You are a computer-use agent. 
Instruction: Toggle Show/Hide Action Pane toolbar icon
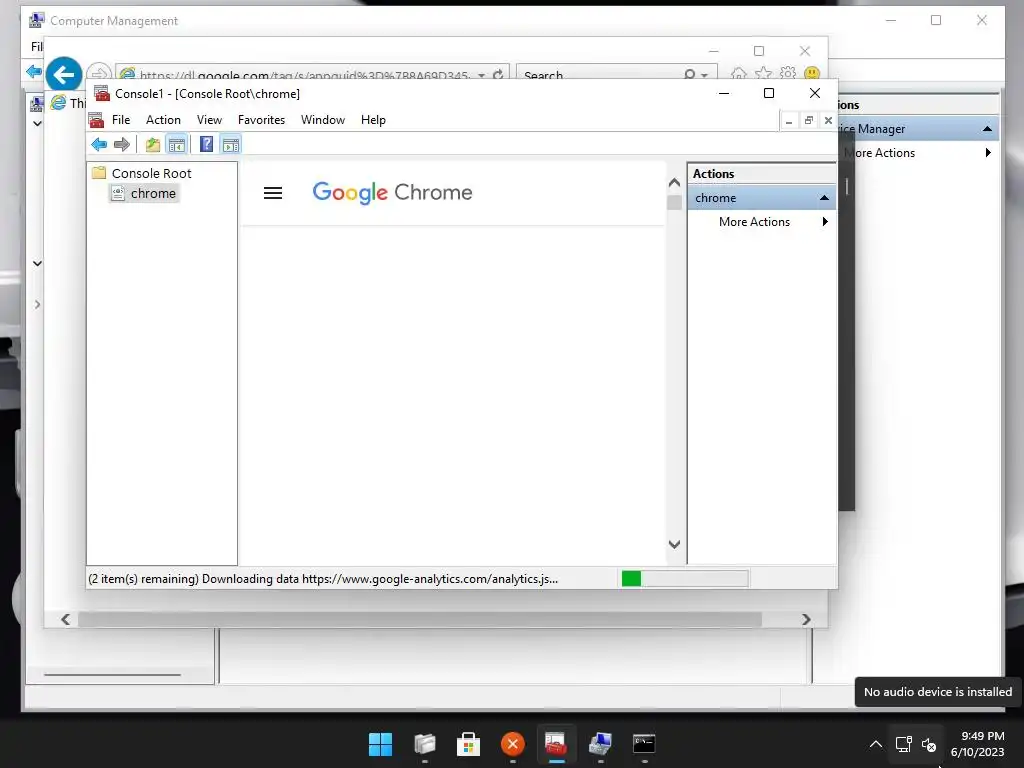point(231,144)
